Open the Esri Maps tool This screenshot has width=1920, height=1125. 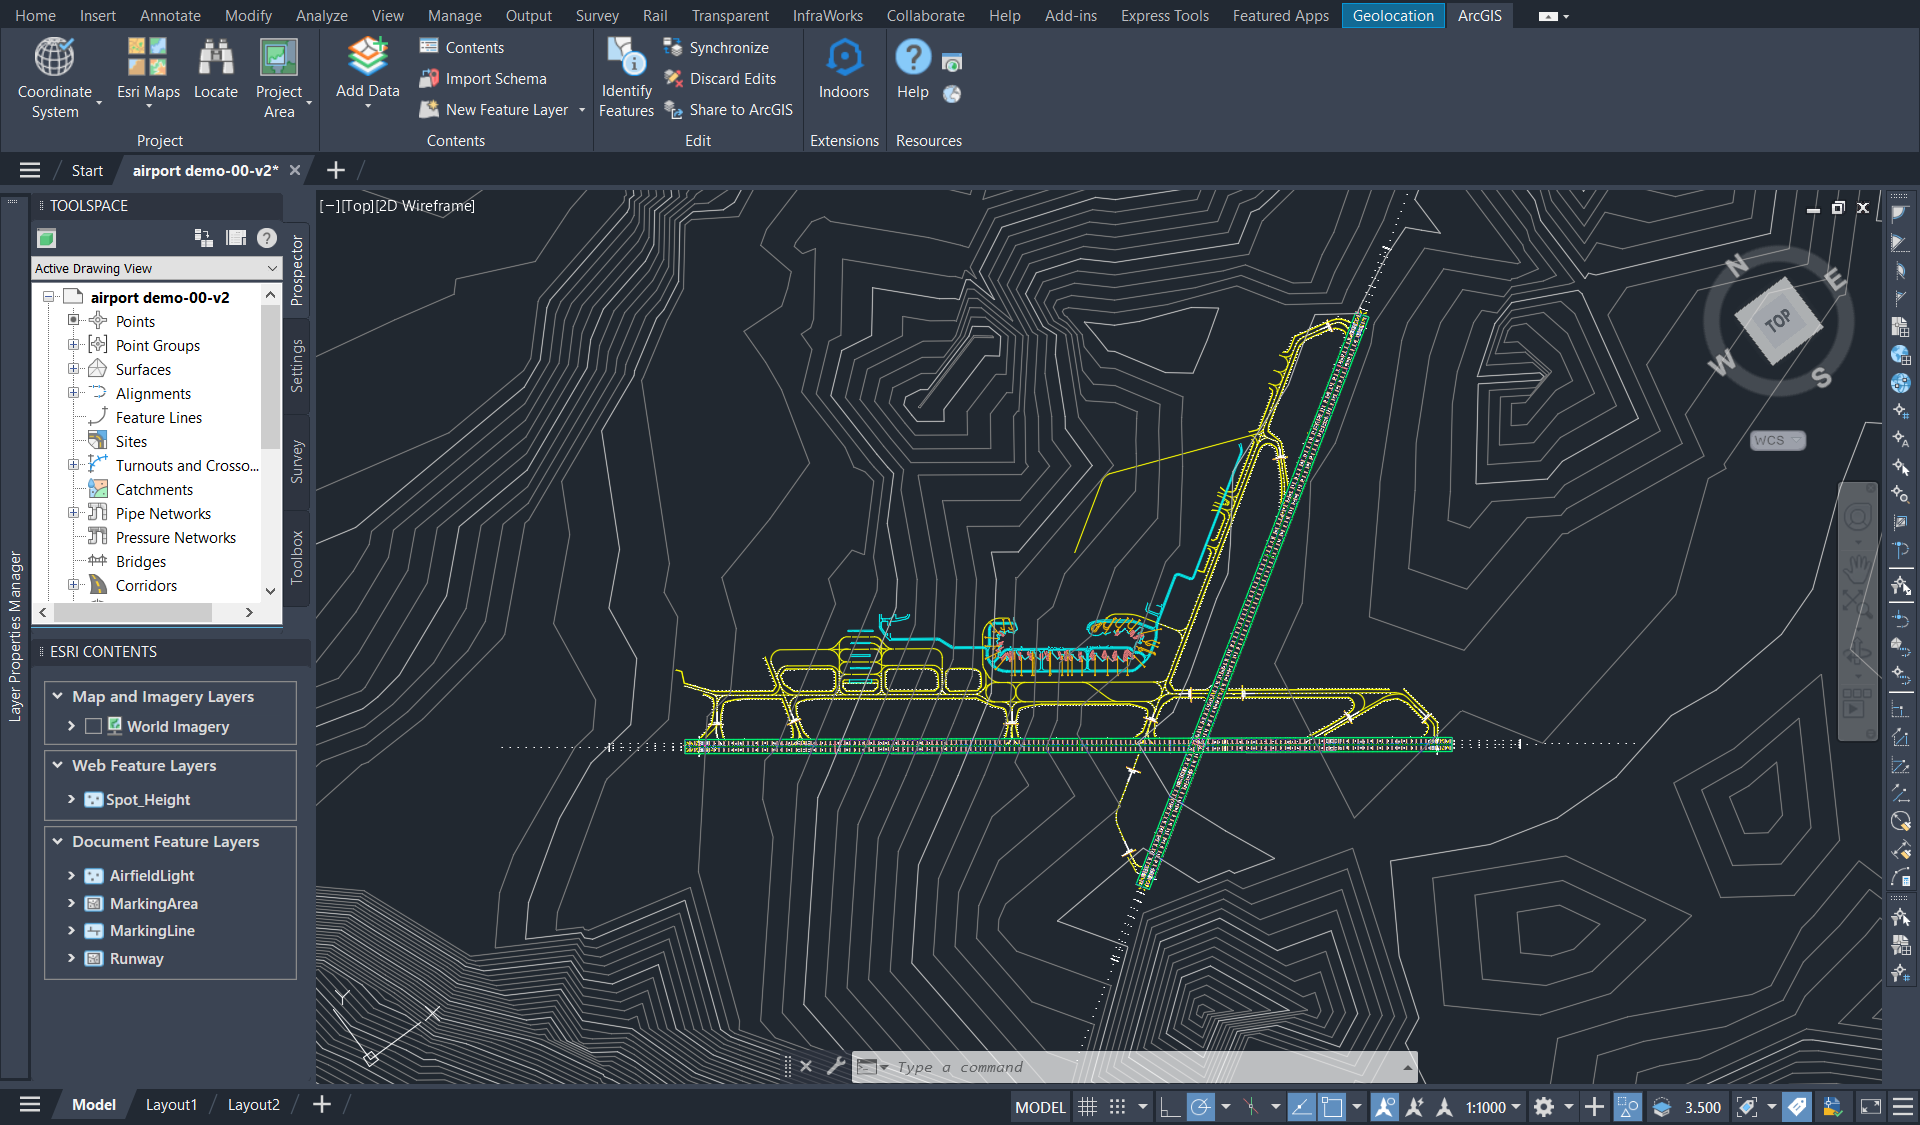point(147,58)
